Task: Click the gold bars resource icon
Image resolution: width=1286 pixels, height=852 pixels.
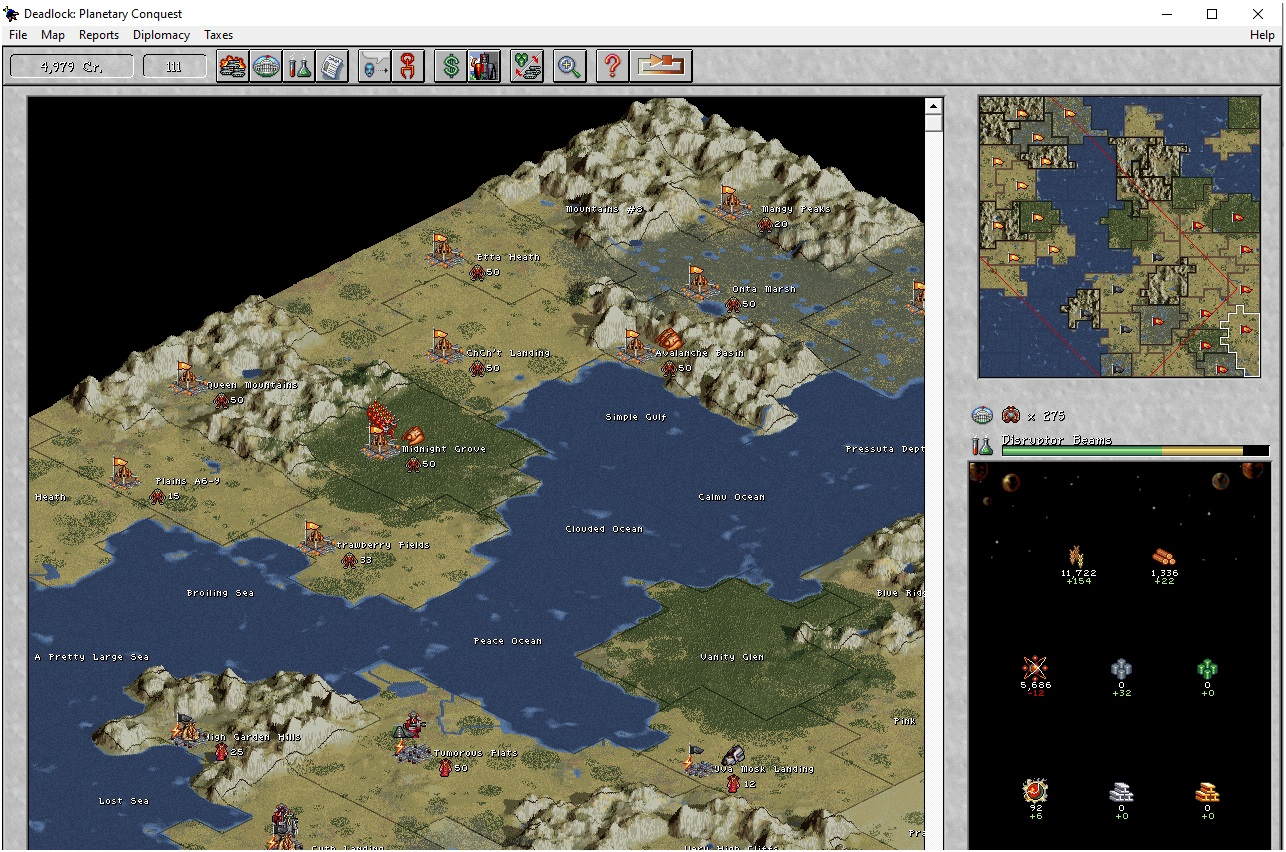Action: tap(1207, 793)
